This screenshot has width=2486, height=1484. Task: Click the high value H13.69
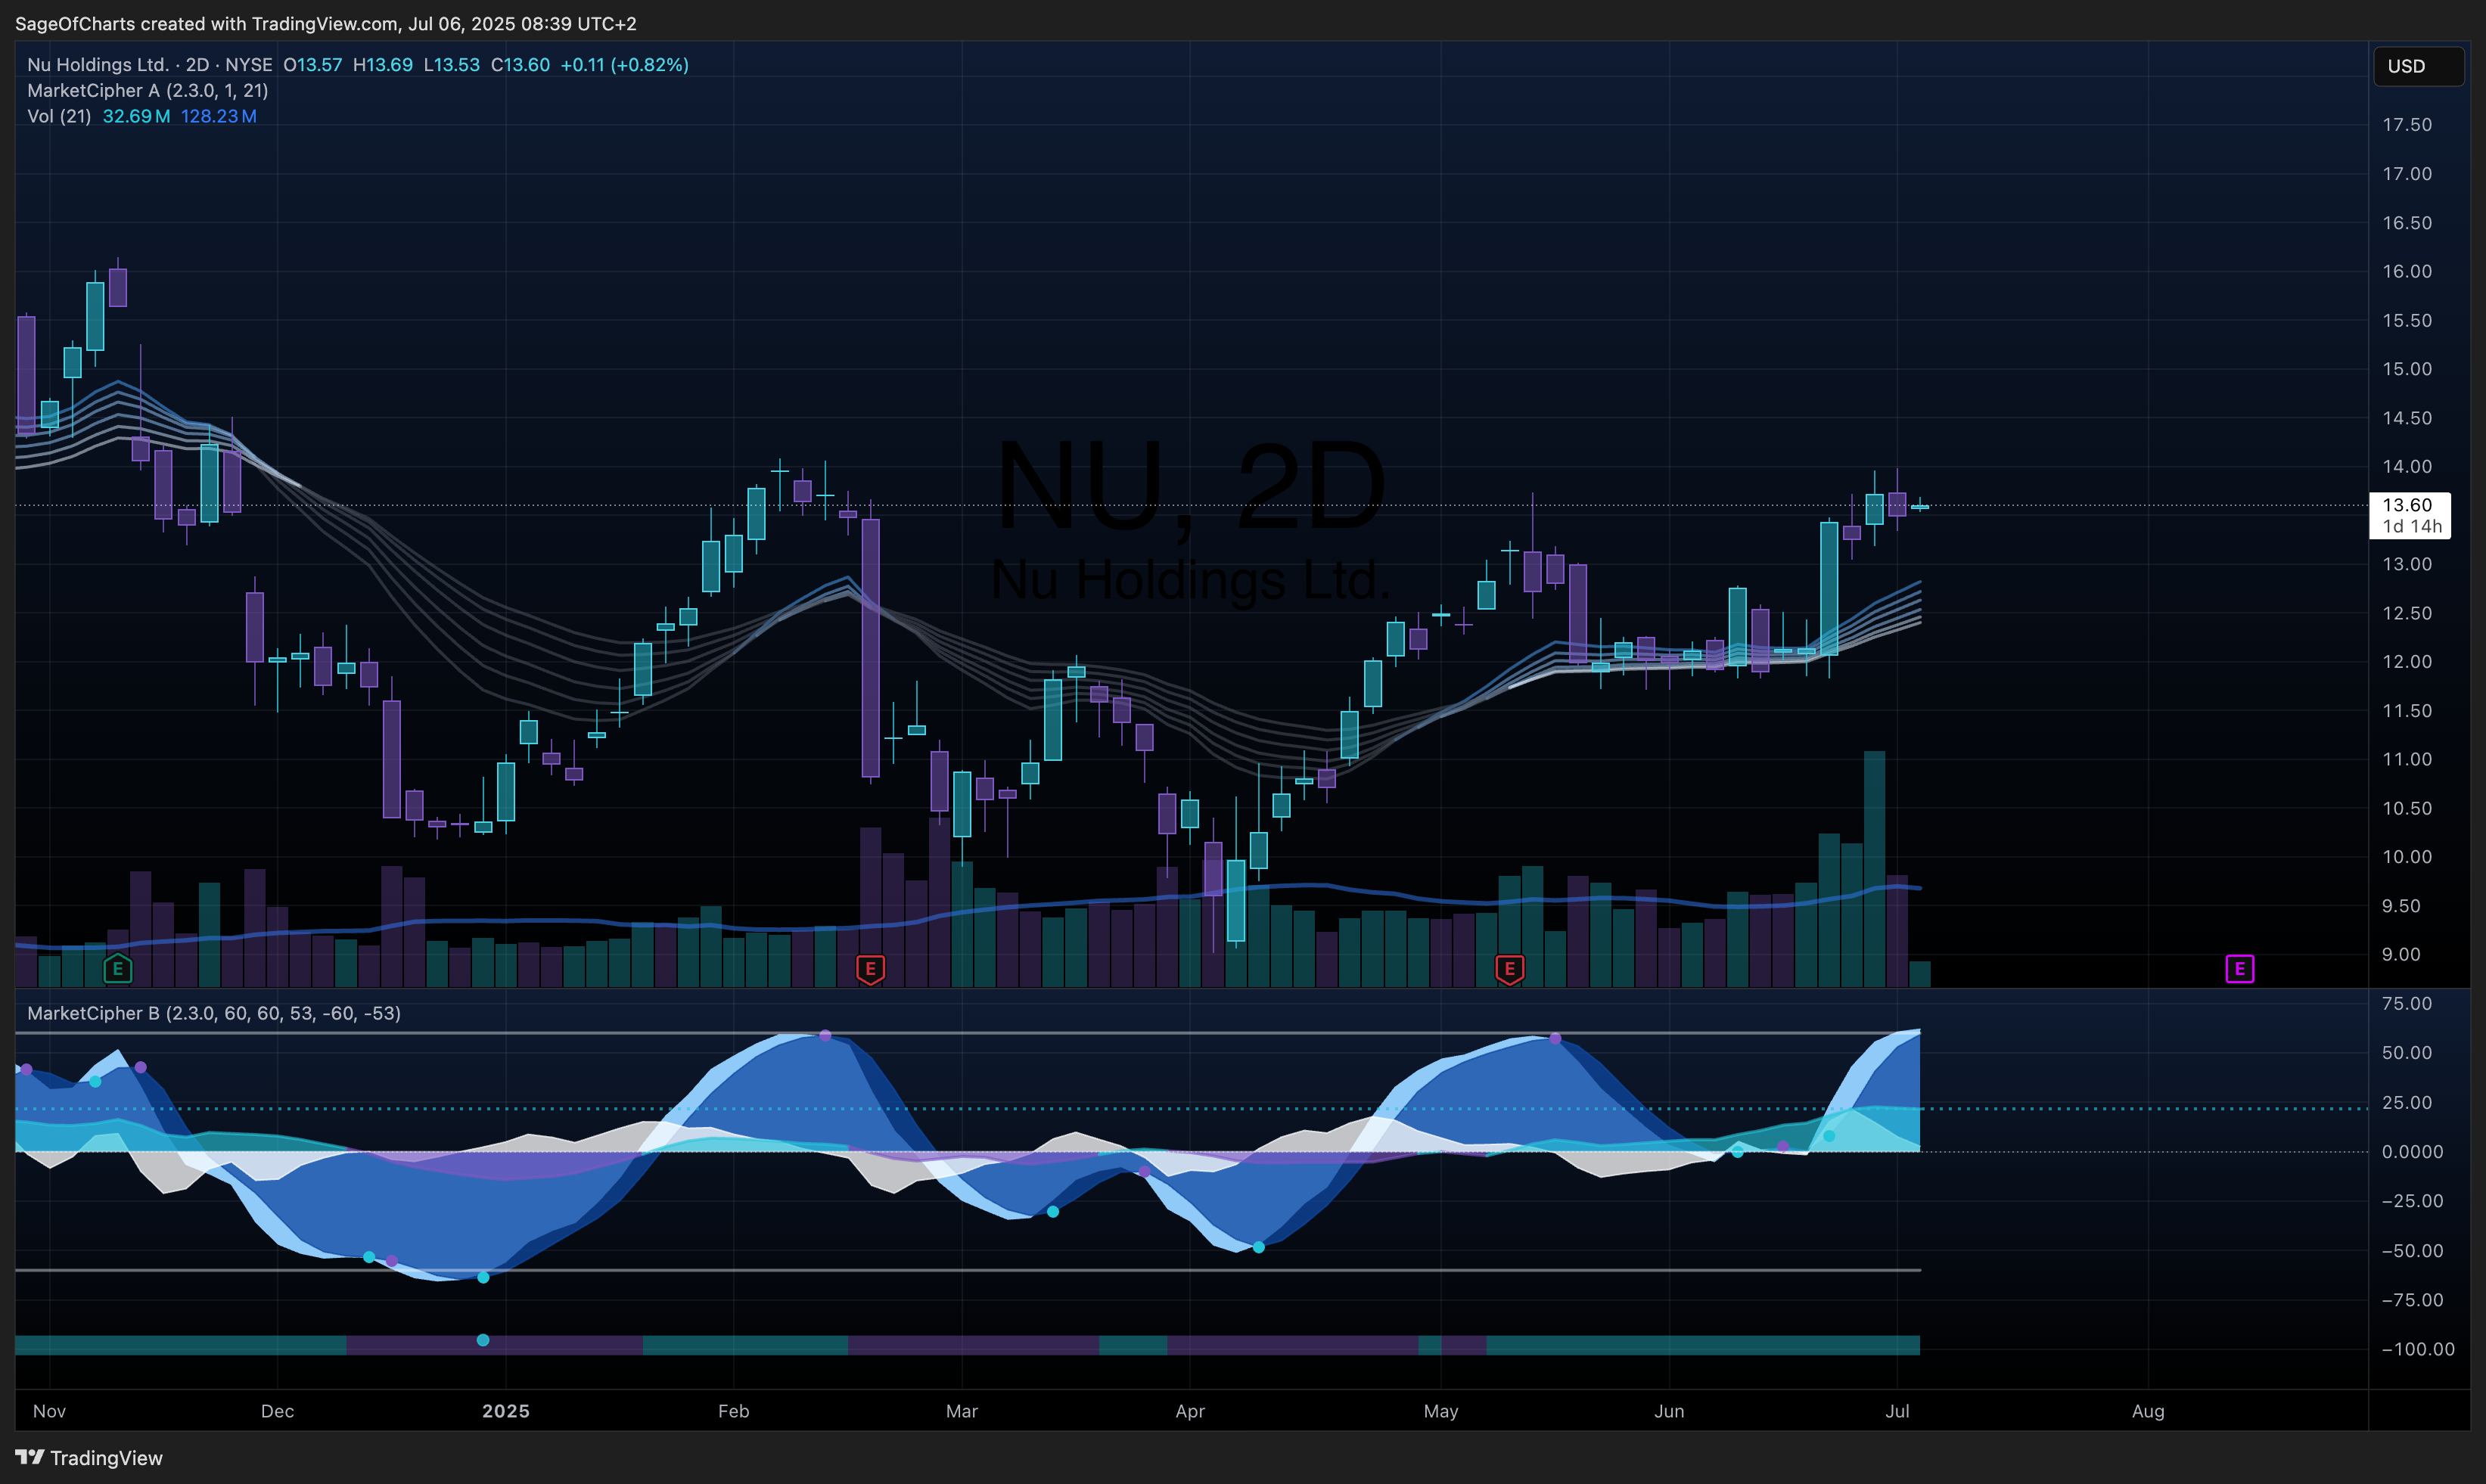(x=382, y=65)
